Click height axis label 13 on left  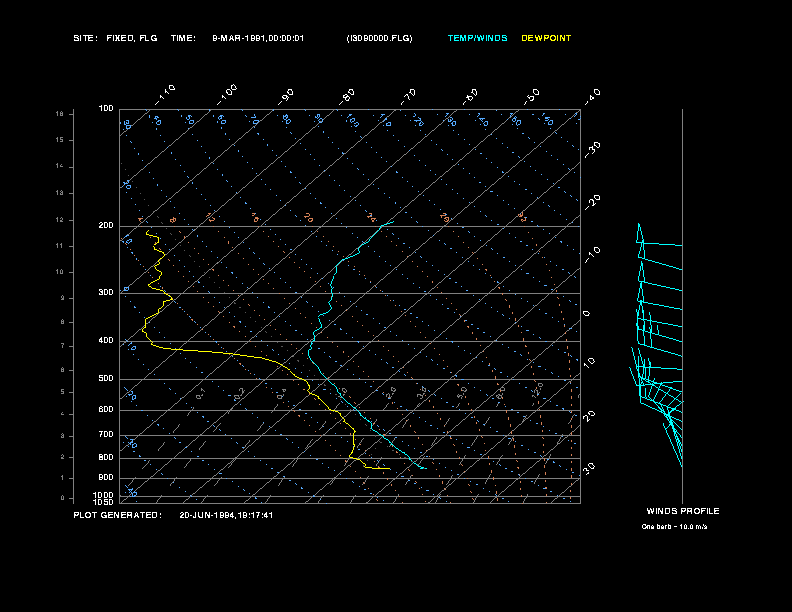(60, 193)
